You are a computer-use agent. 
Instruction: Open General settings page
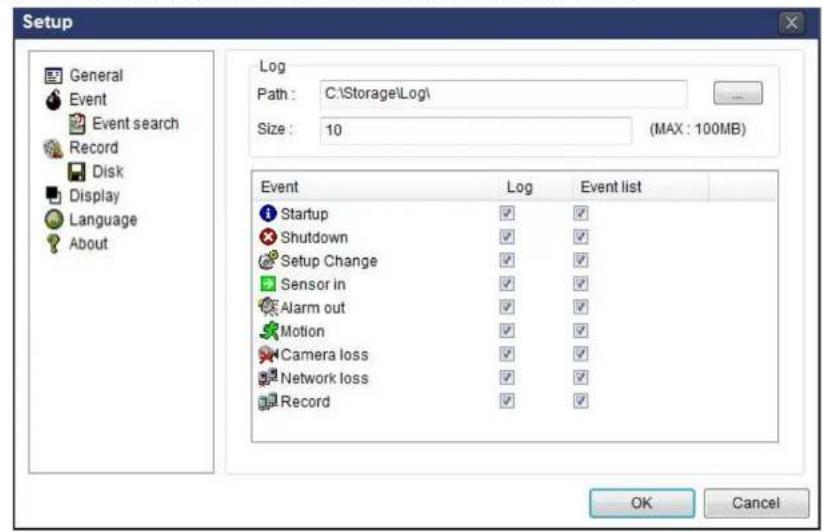96,76
